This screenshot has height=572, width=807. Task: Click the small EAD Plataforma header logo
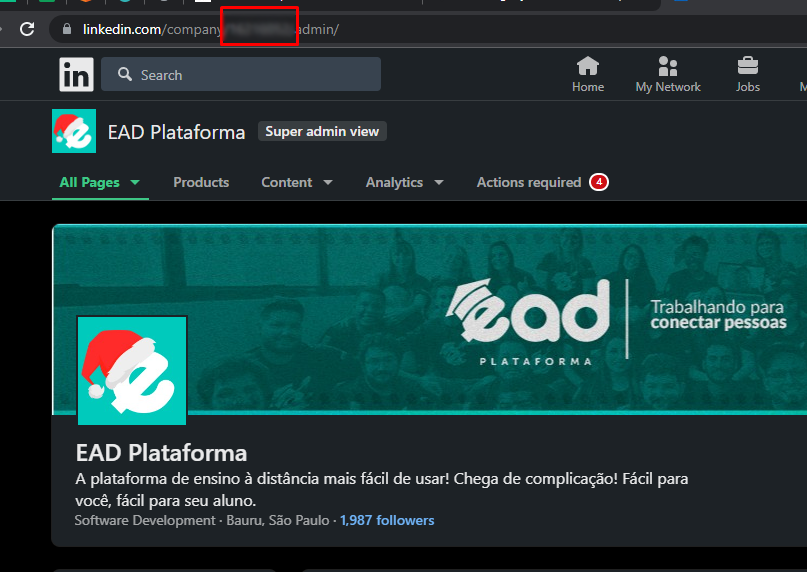(x=74, y=131)
